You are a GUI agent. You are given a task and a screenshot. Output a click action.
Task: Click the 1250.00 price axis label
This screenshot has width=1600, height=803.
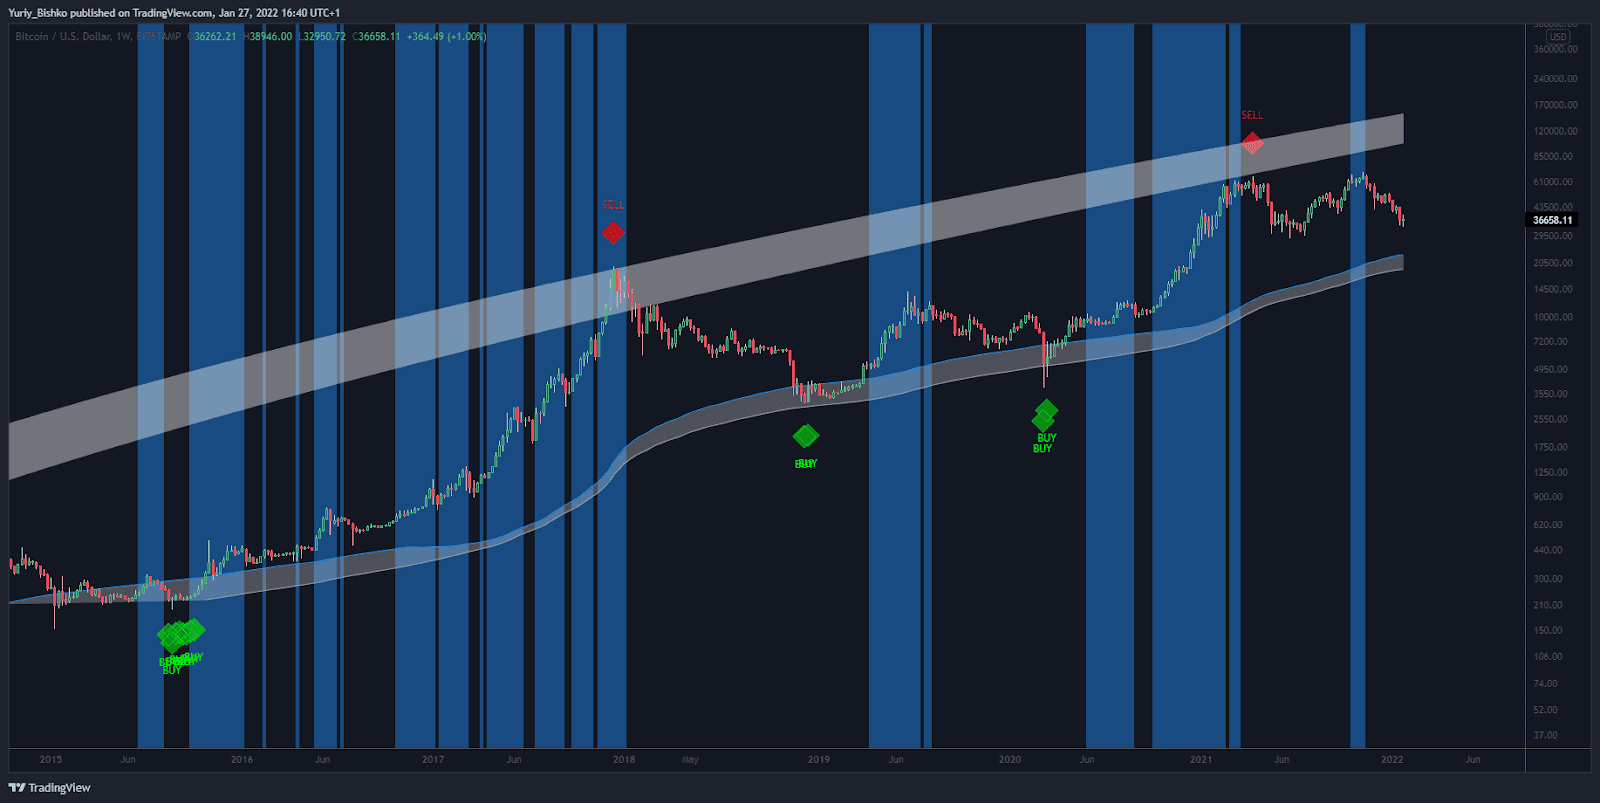click(1551, 473)
